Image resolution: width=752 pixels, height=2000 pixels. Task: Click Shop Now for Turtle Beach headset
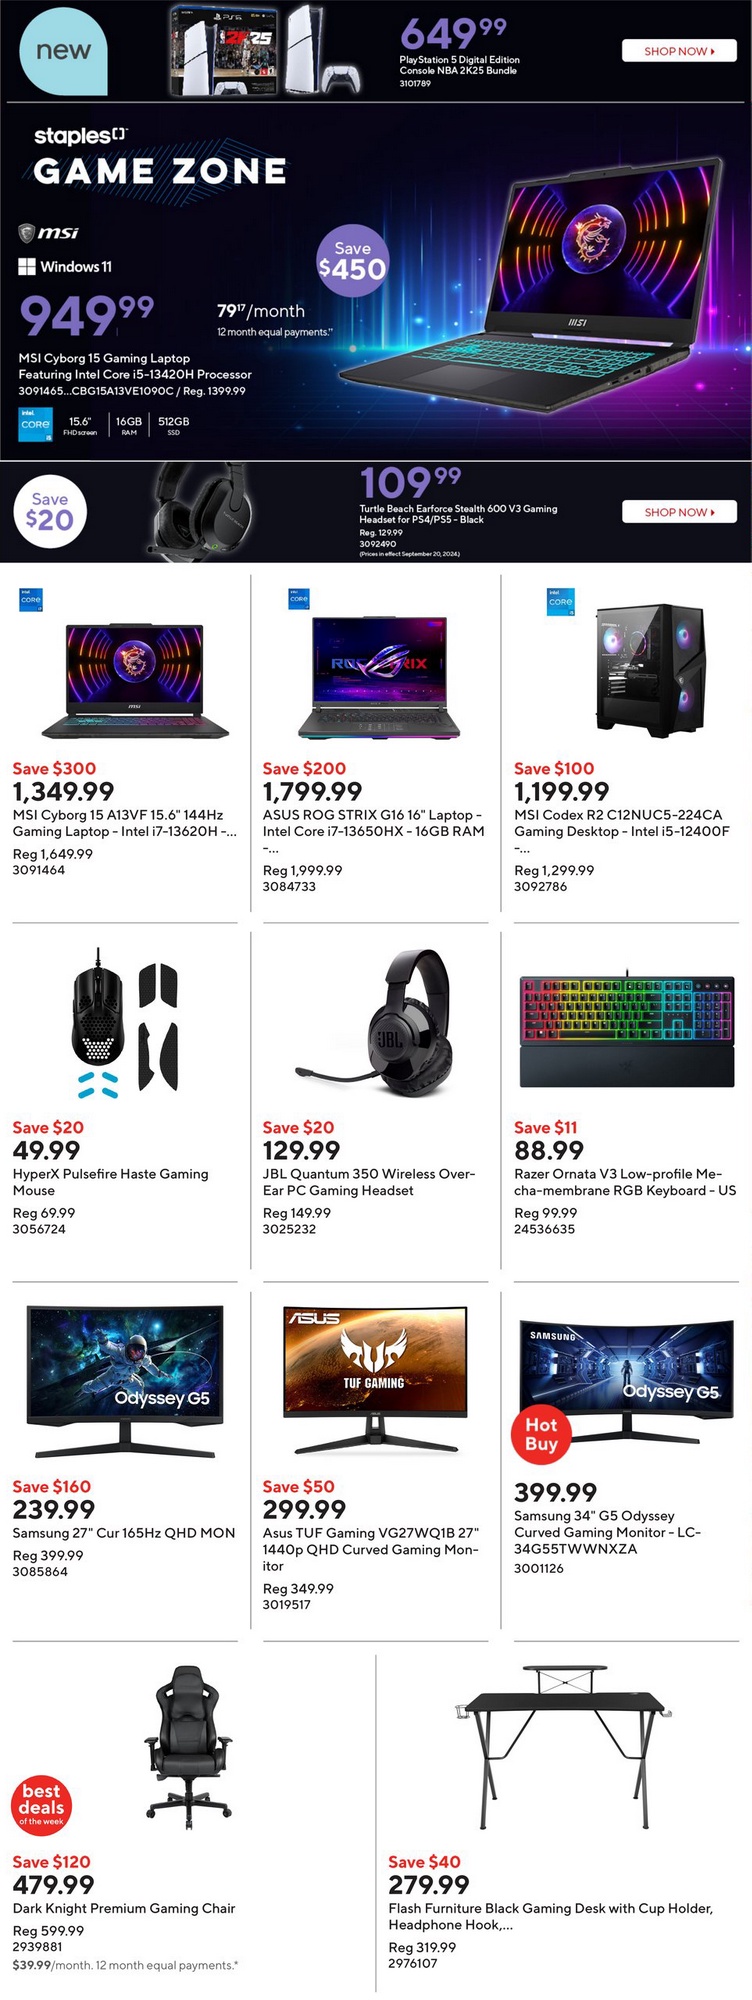click(x=679, y=512)
